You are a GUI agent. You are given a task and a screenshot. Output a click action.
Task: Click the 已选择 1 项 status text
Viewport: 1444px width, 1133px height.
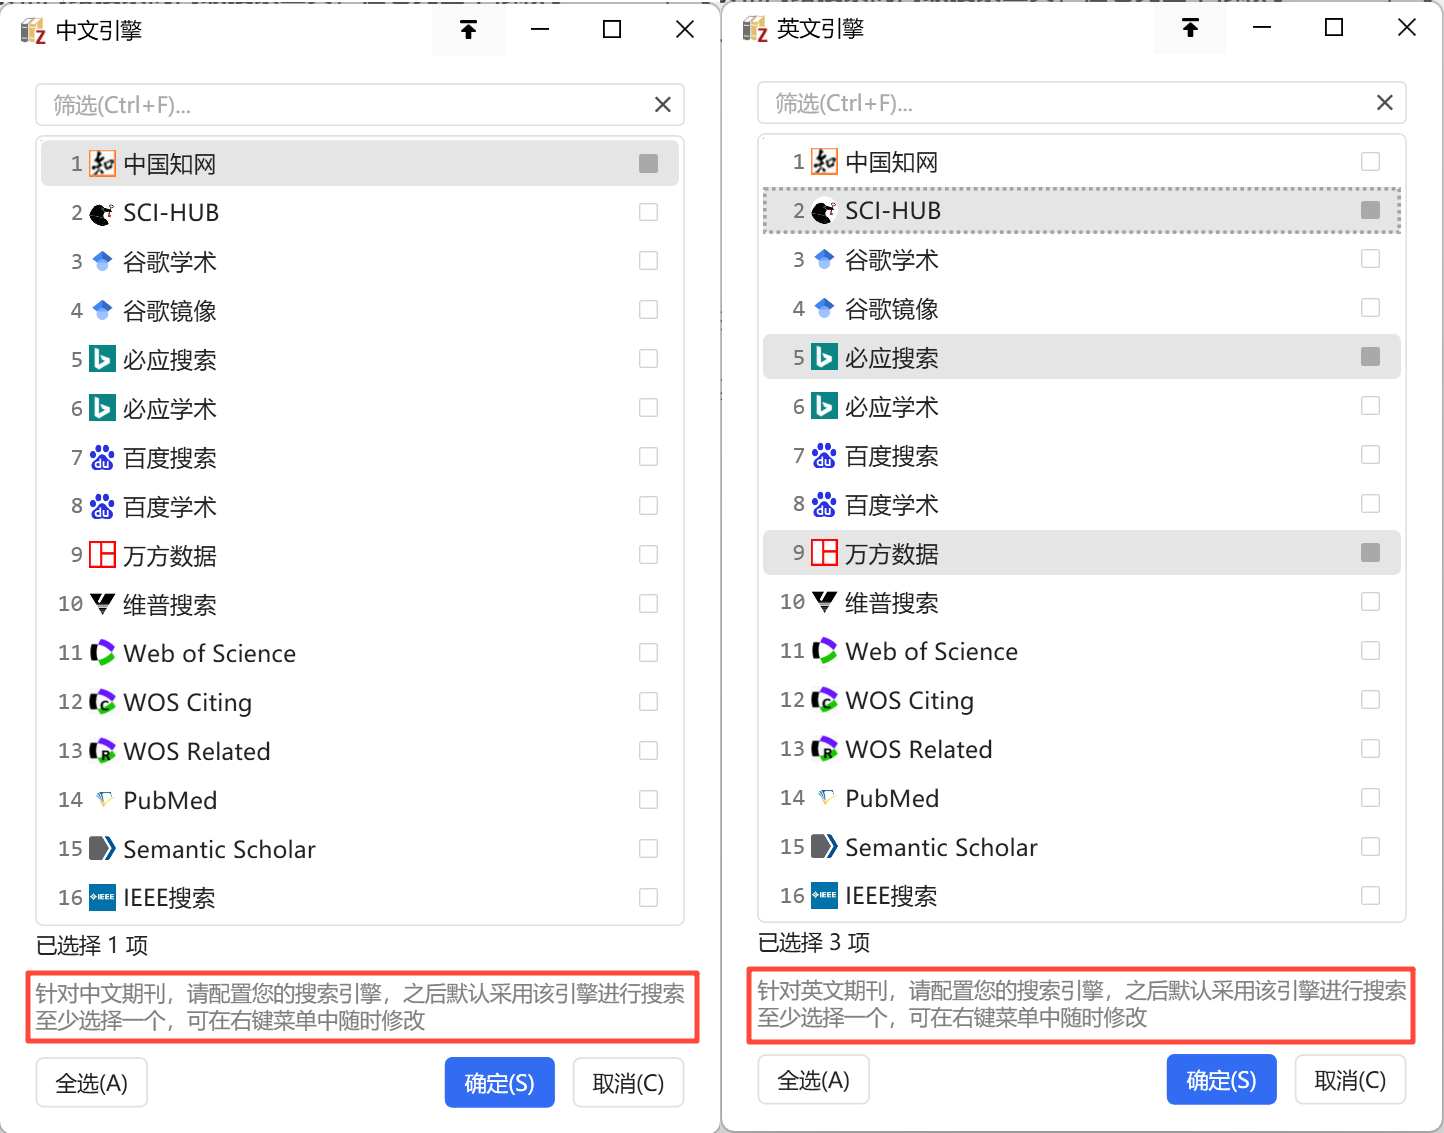92,945
